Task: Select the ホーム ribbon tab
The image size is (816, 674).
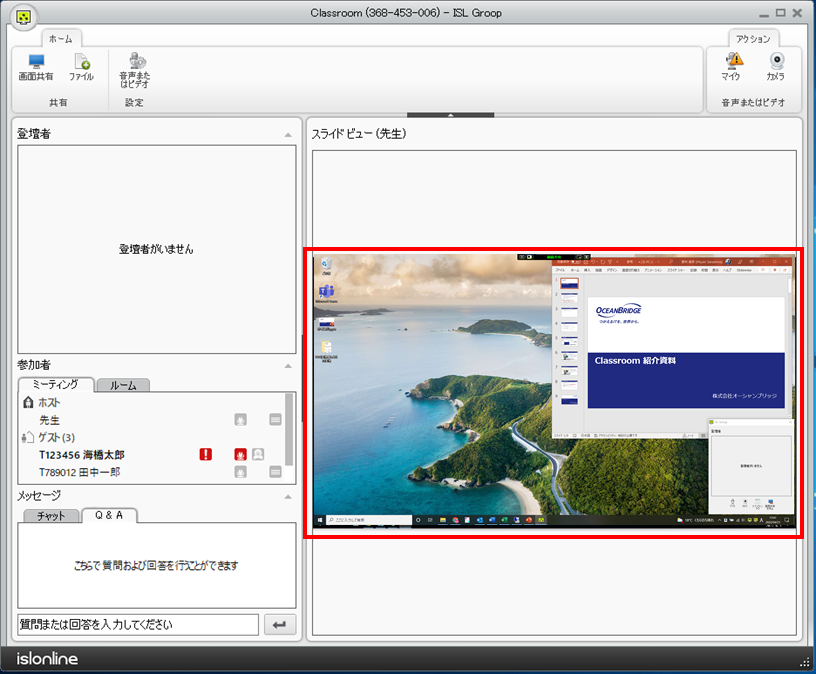Action: (61, 39)
